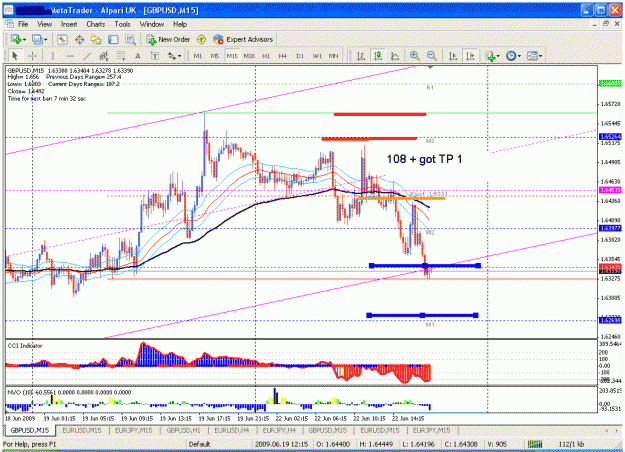Expand the New Chart dropdown arrow
The image size is (625, 452).
pos(24,40)
